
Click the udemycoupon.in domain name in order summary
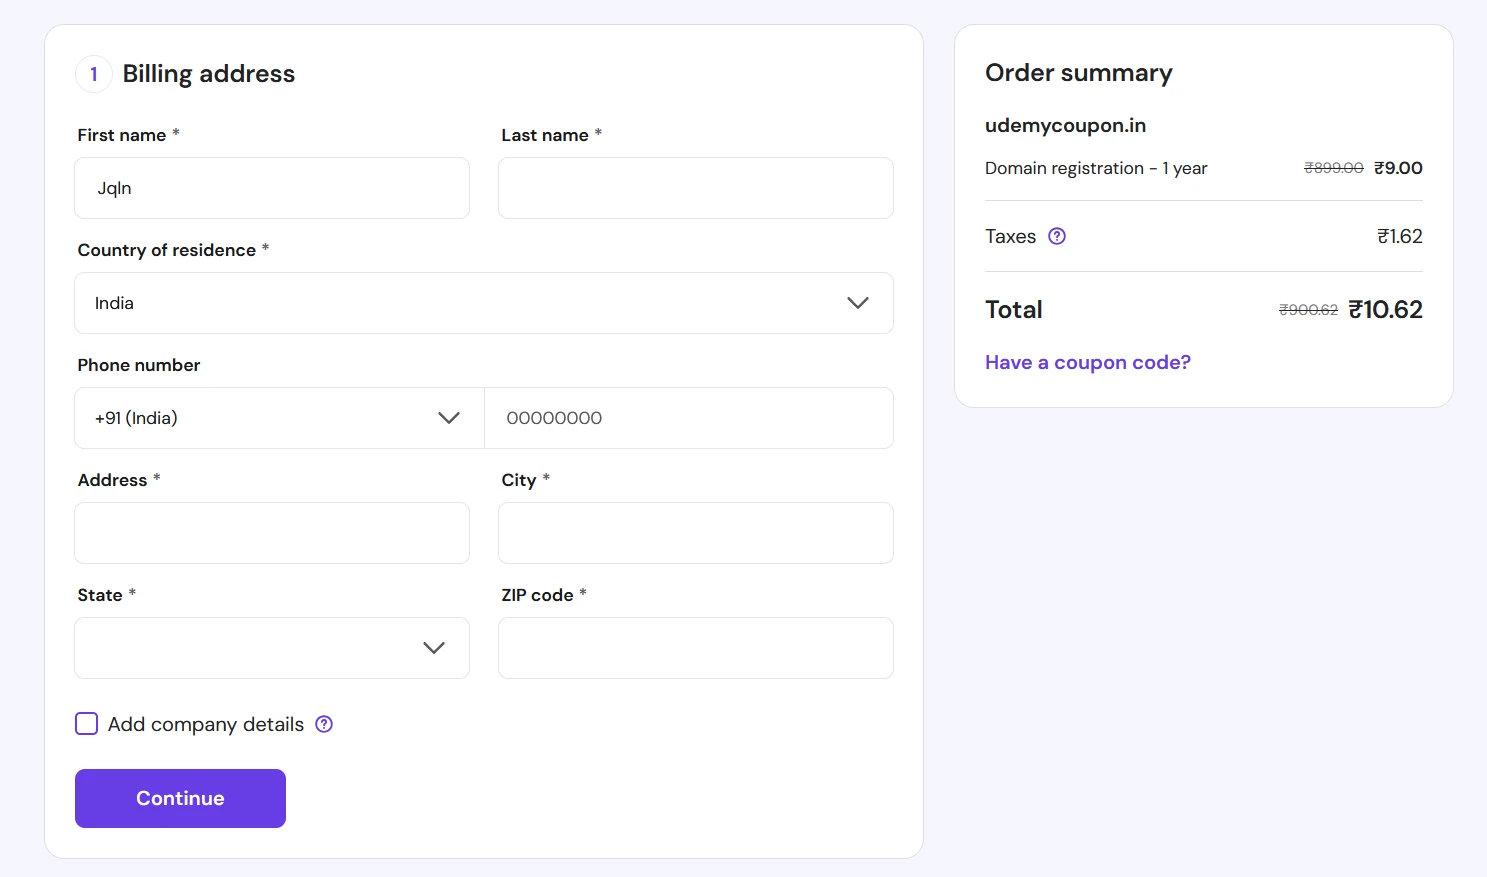coord(1065,125)
